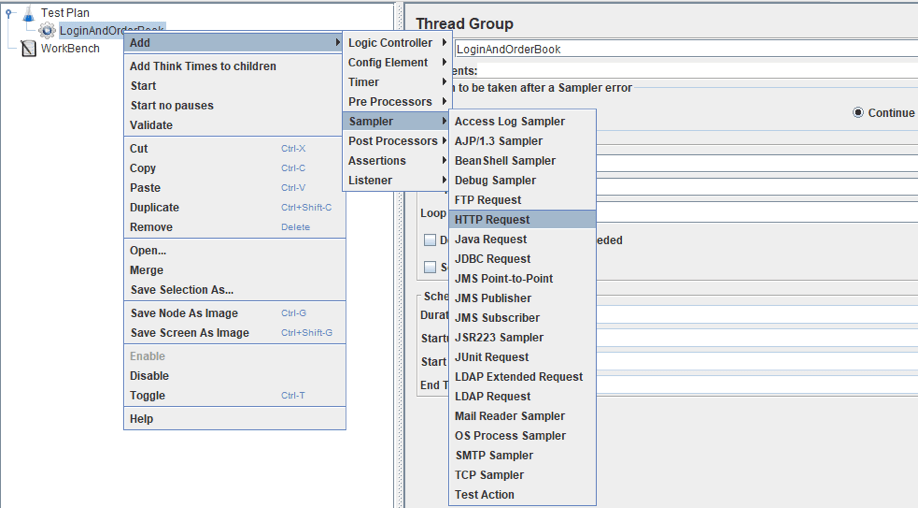
Task: Choose Open... from the context menu
Action: click(234, 250)
